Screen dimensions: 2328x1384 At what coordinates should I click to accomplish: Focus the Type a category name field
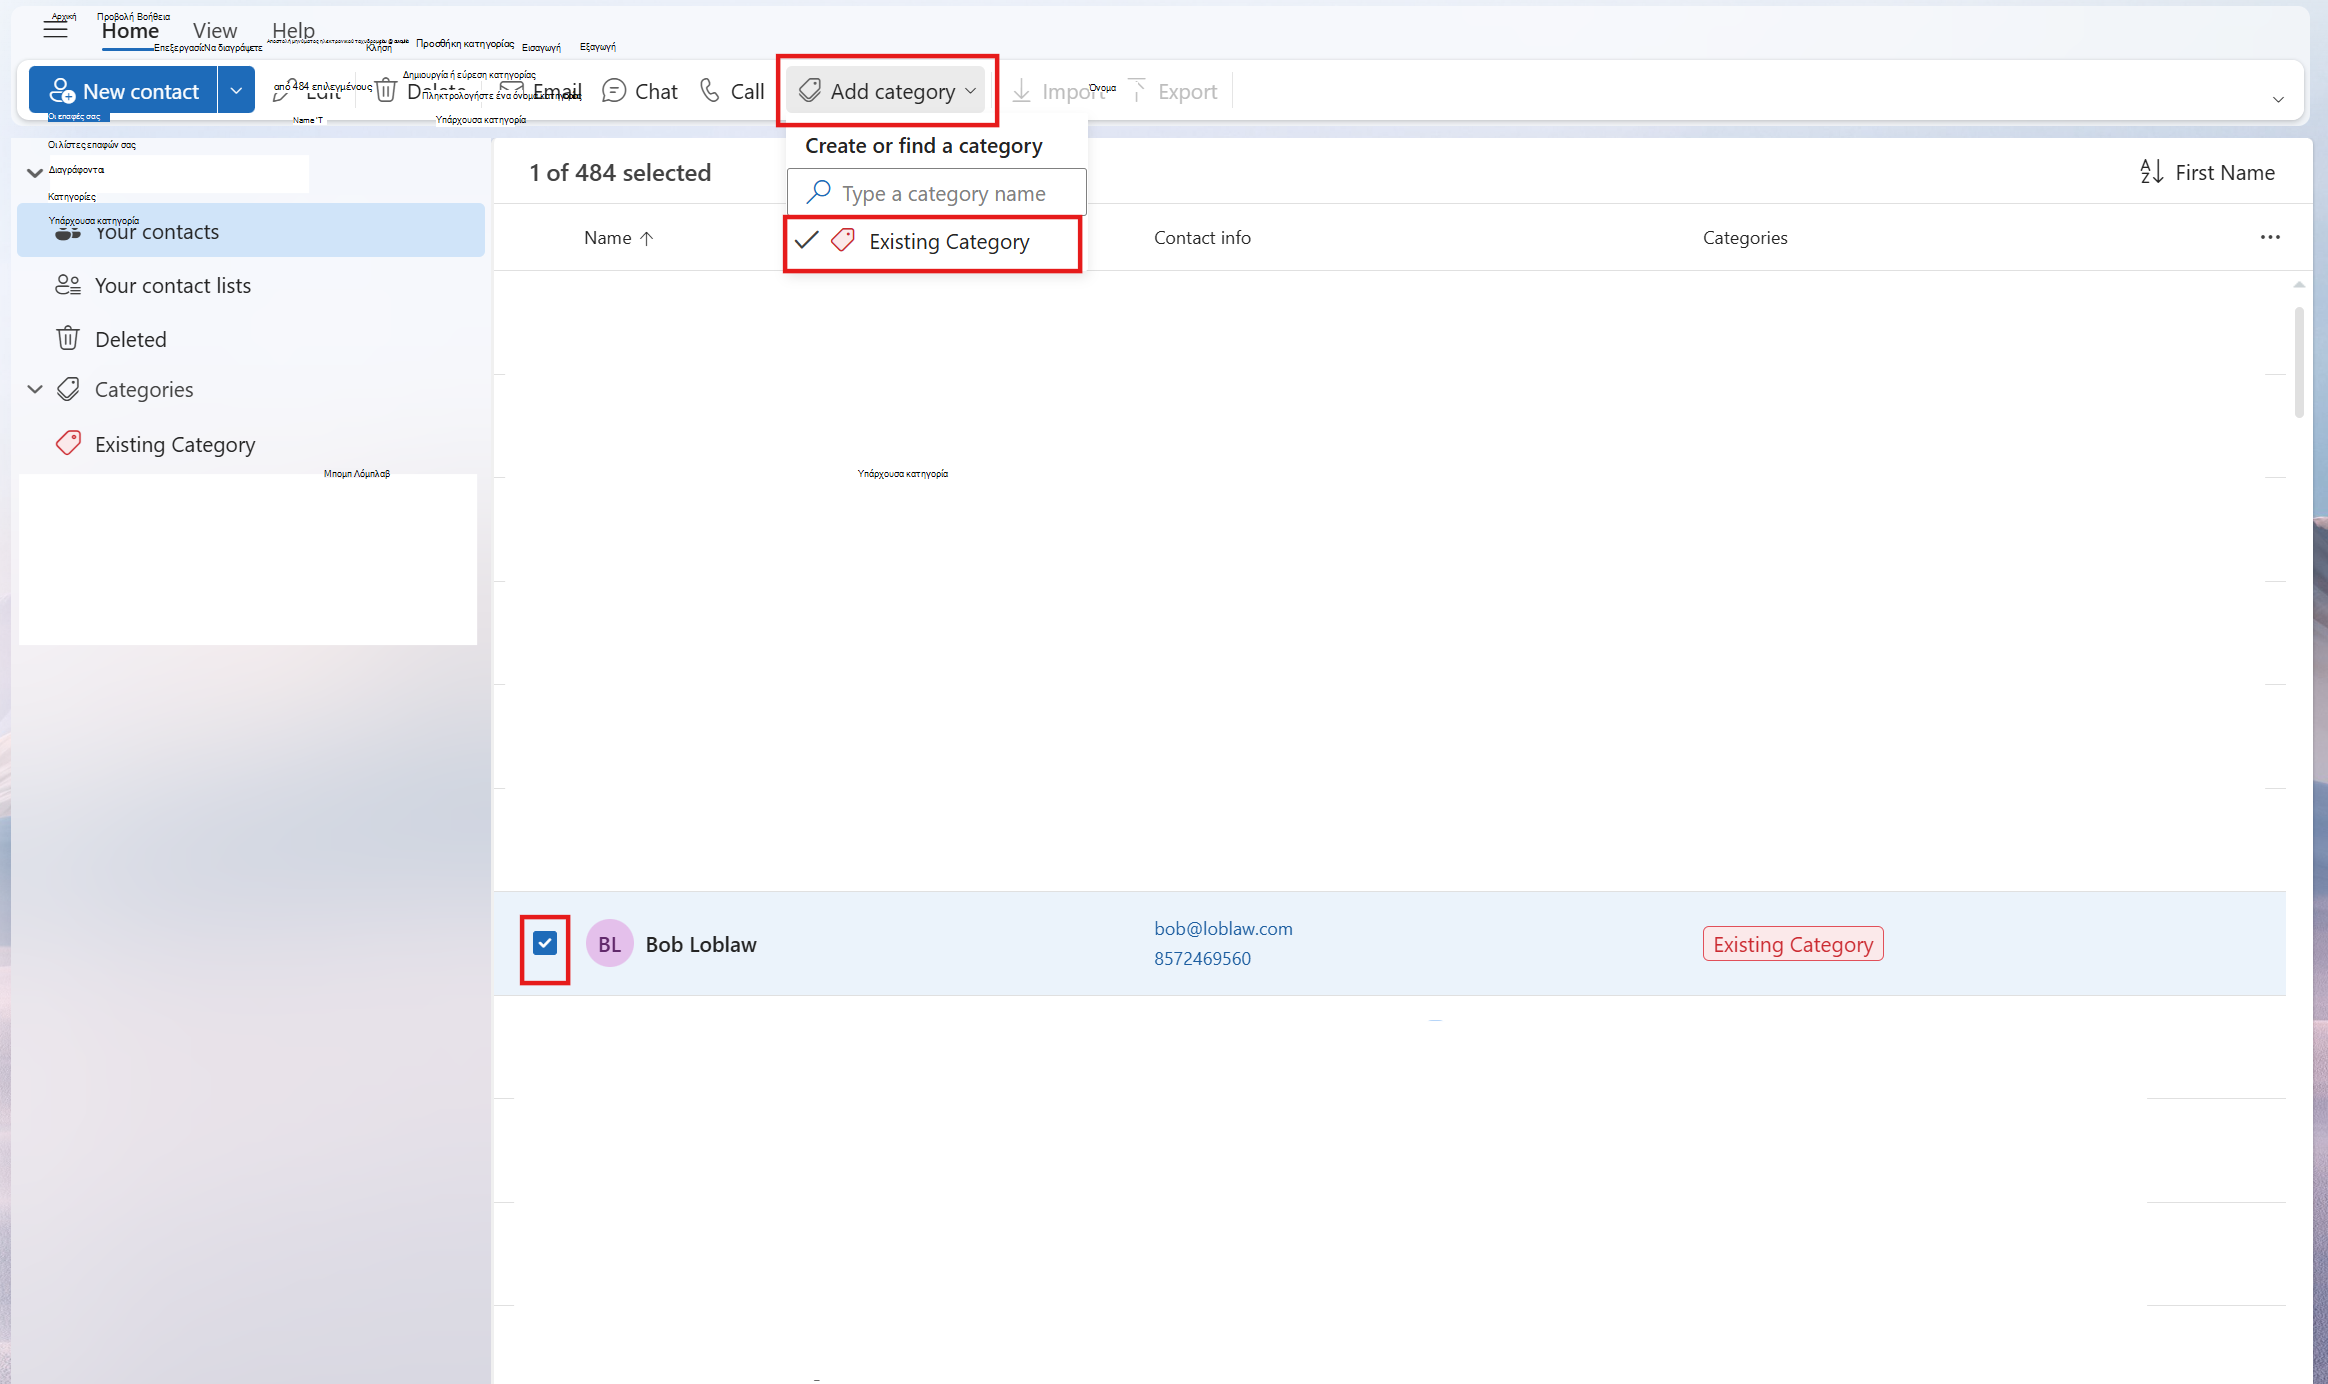point(937,193)
